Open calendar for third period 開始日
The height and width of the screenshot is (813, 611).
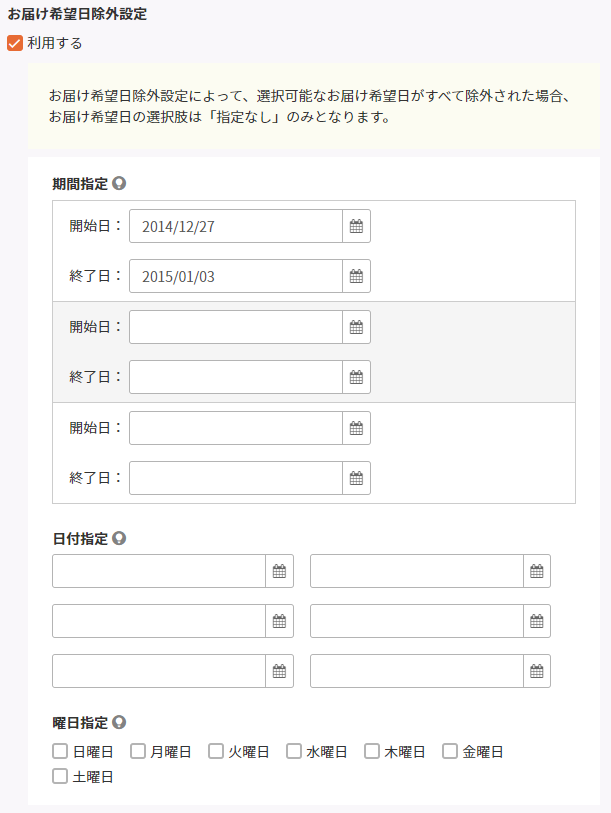coord(356,428)
